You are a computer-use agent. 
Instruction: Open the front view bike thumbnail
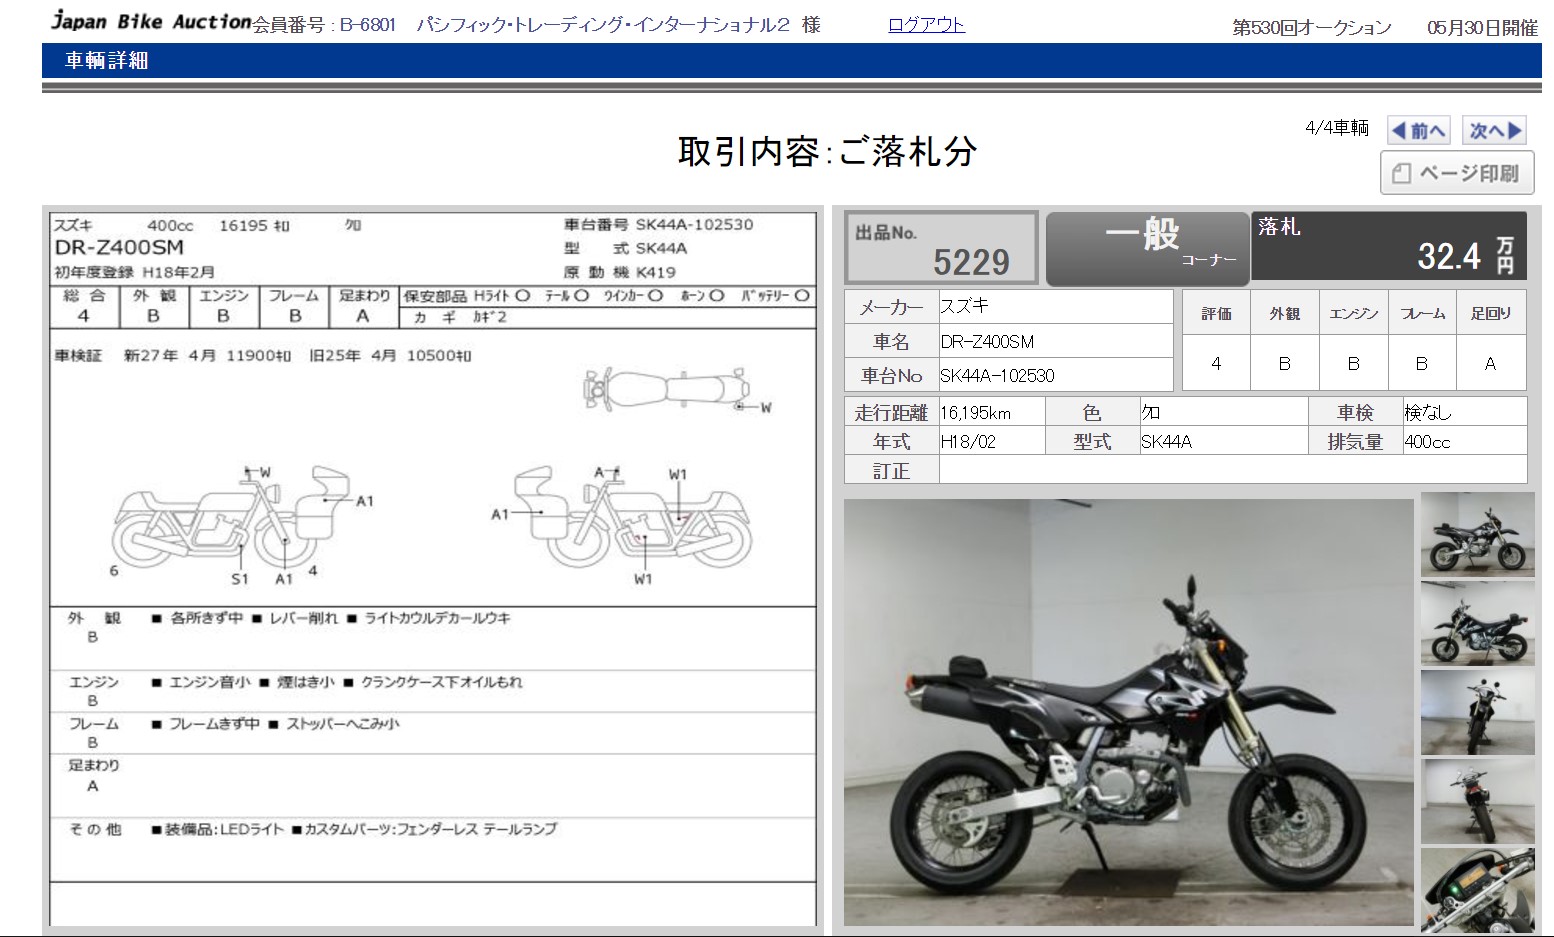point(1477,712)
